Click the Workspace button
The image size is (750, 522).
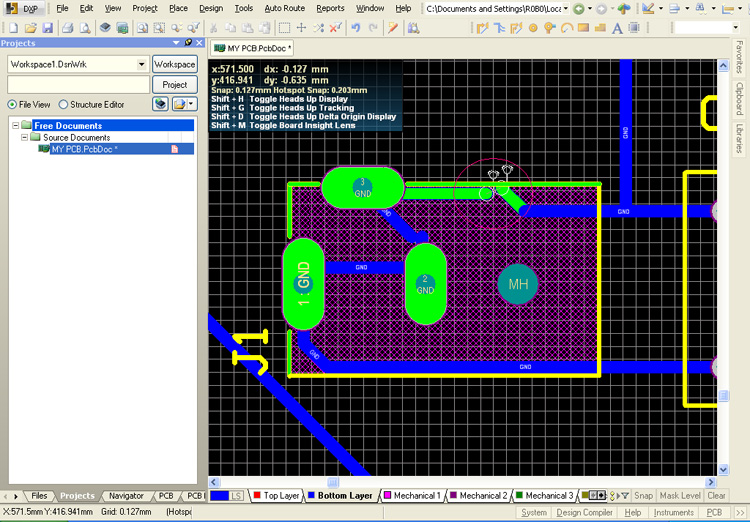(175, 64)
